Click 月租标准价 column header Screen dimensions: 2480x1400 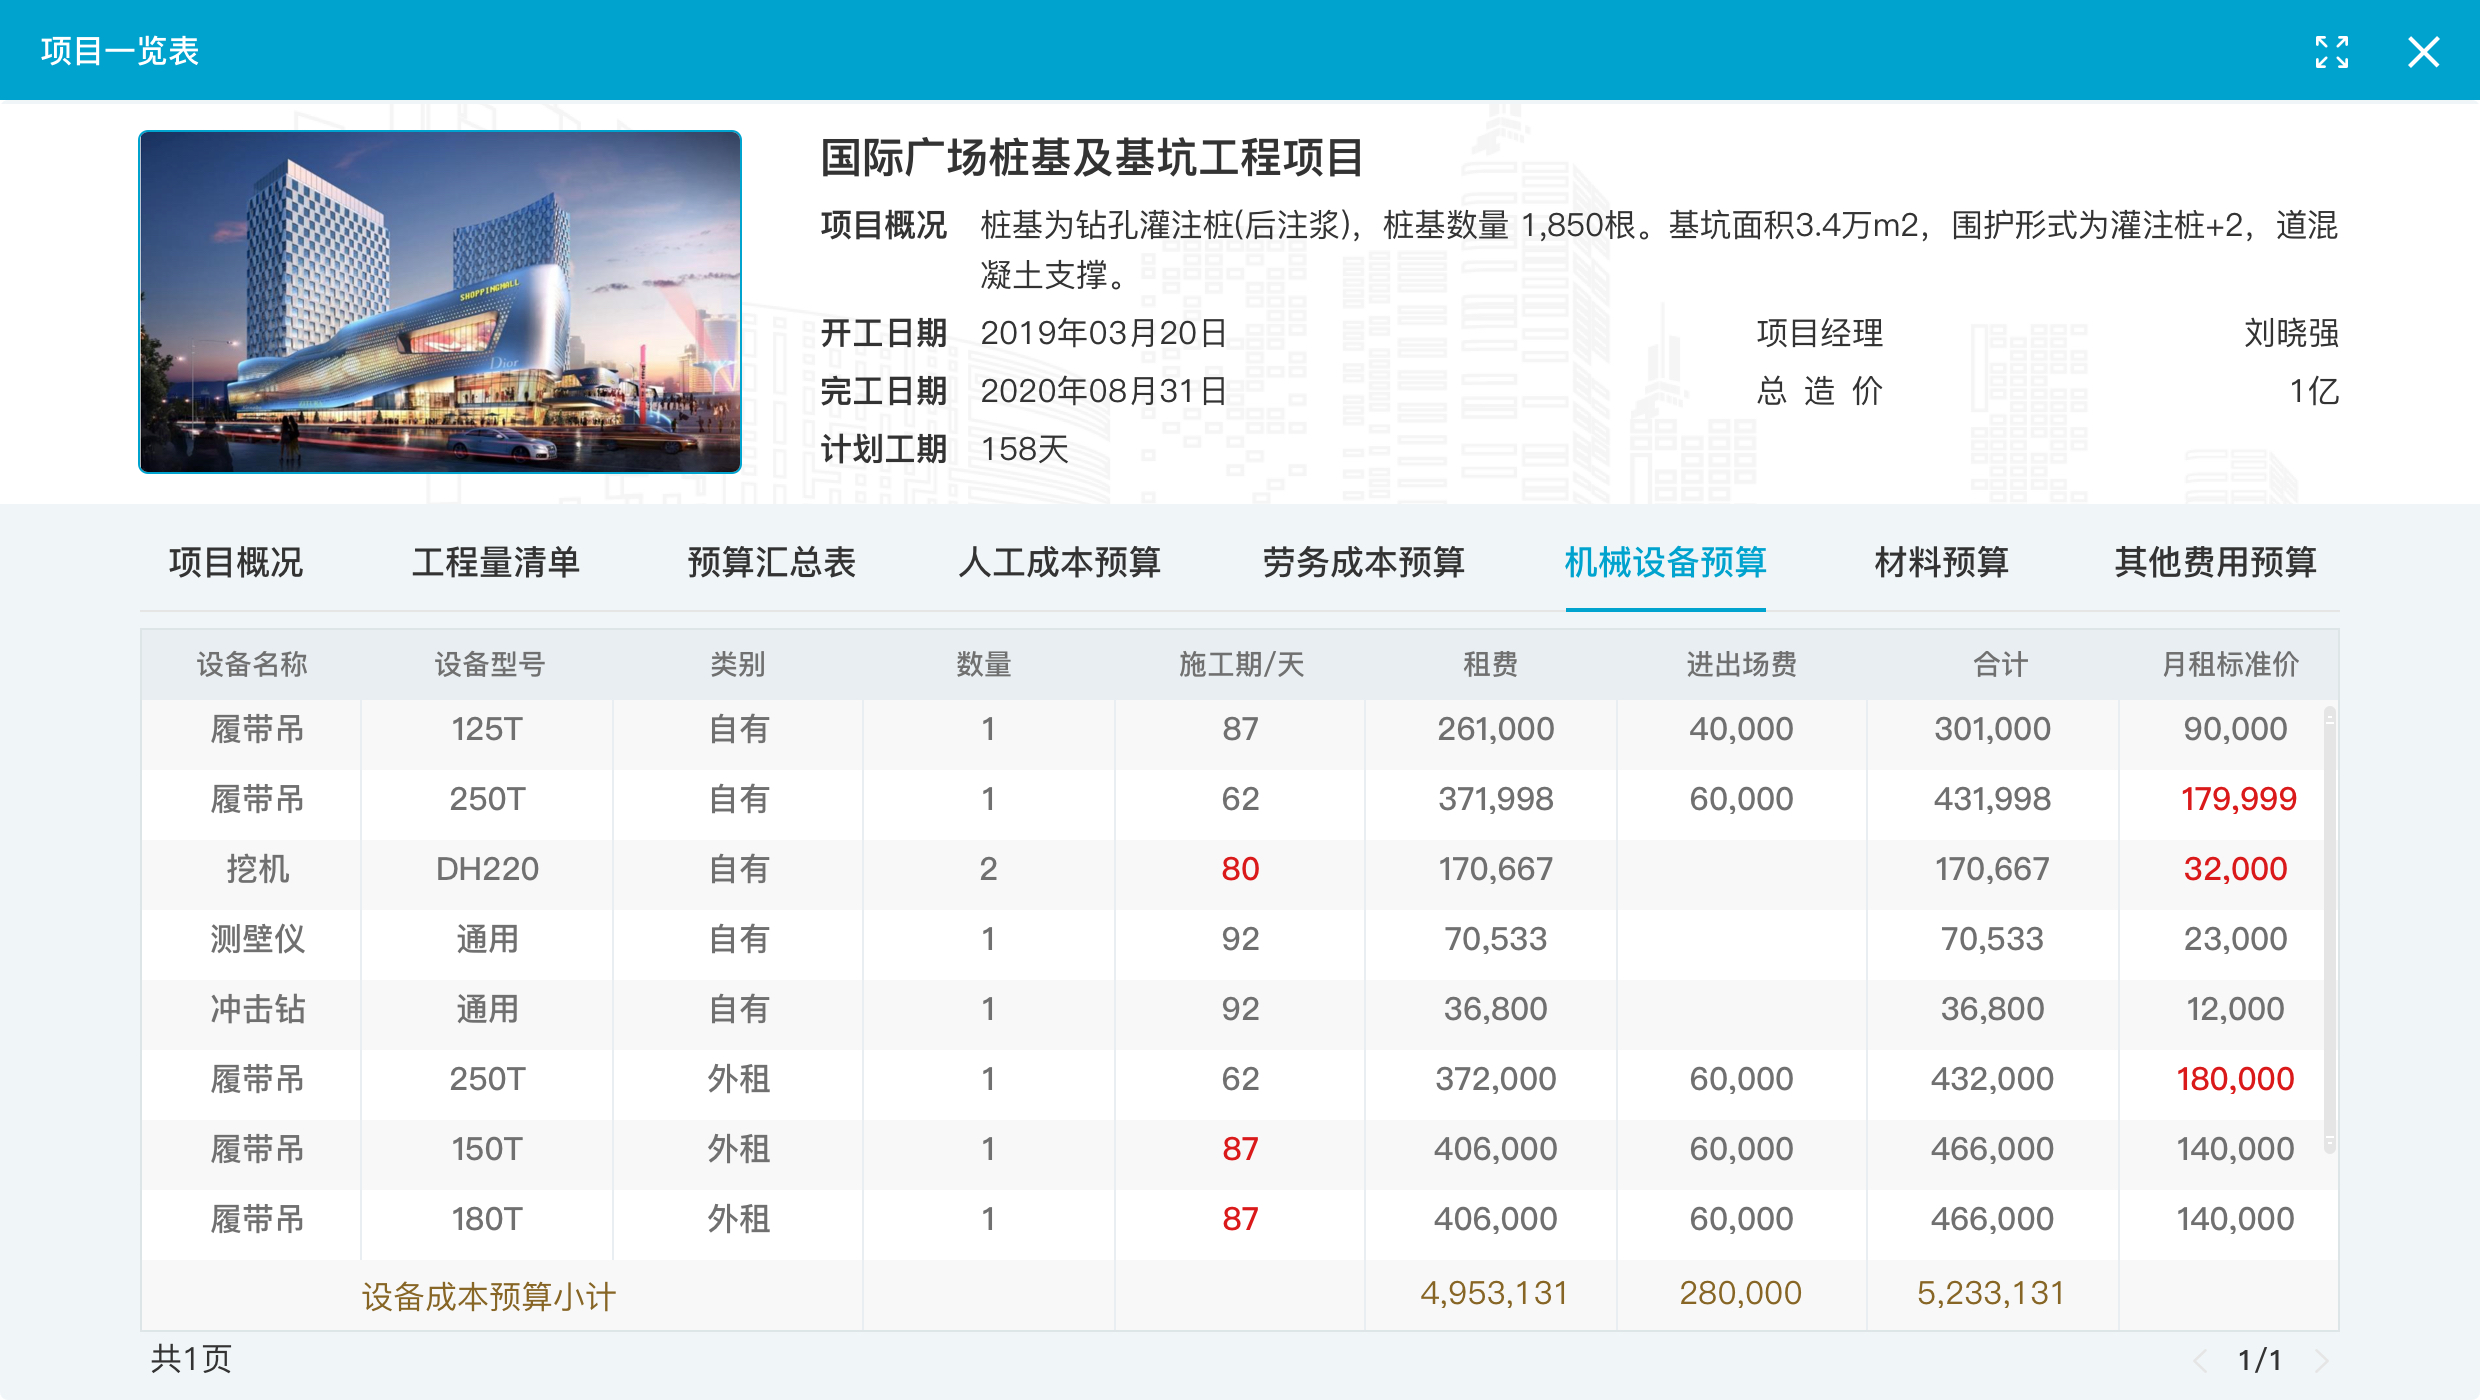[2230, 664]
